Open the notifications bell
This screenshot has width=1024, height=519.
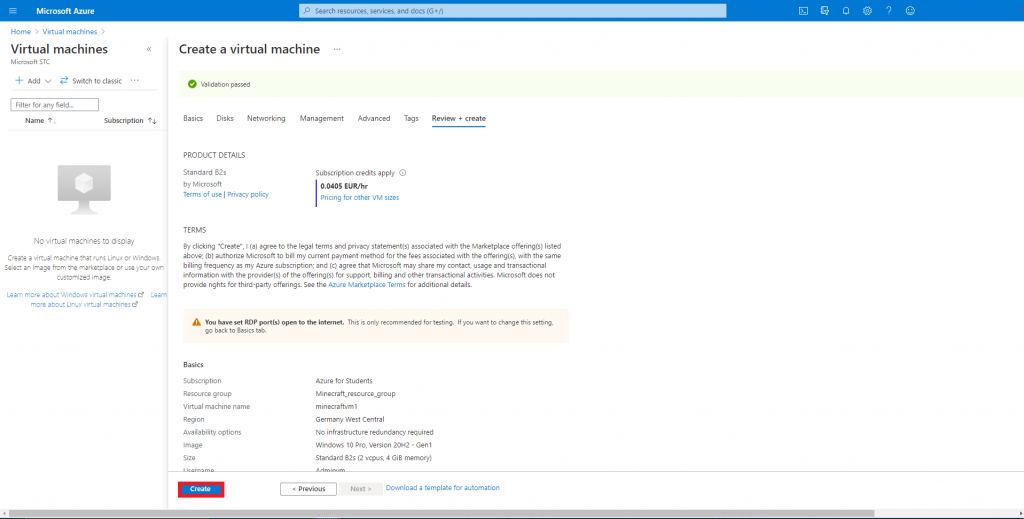846,11
